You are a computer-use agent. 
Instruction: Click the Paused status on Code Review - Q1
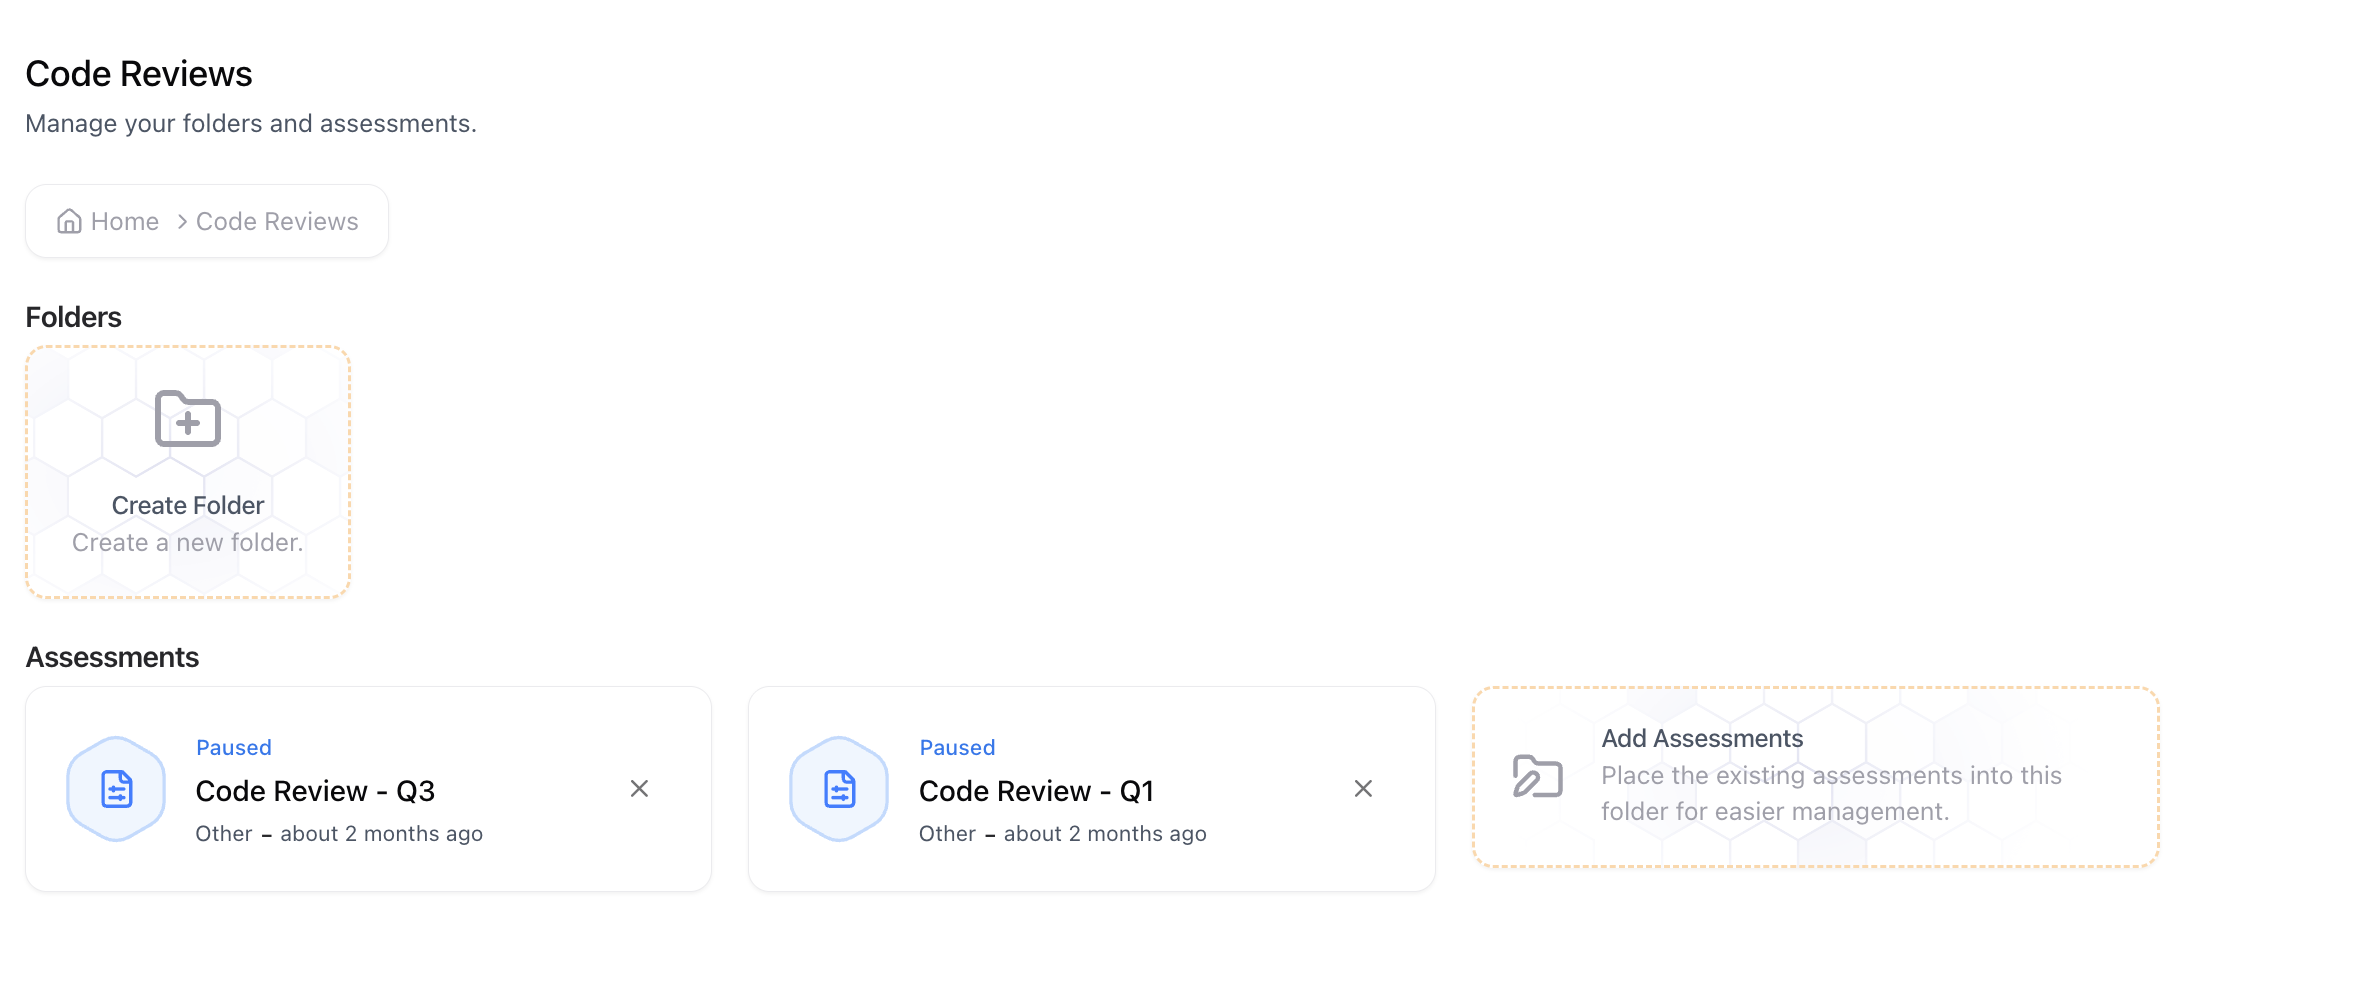pyautogui.click(x=957, y=746)
